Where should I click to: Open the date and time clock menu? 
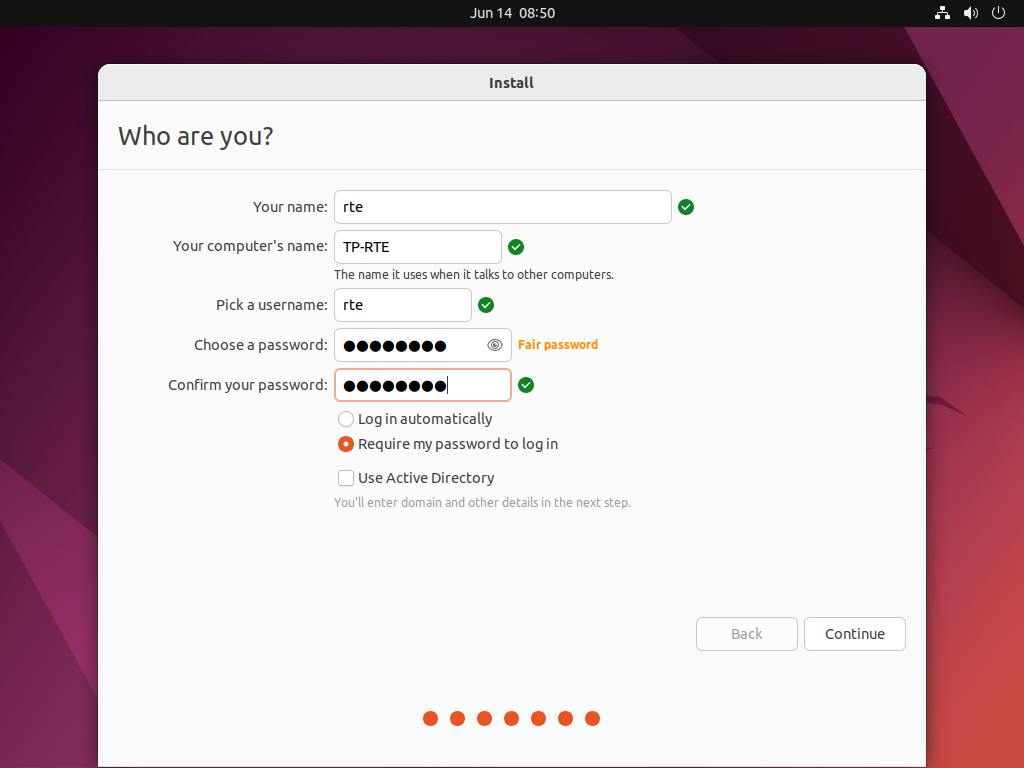pos(512,13)
